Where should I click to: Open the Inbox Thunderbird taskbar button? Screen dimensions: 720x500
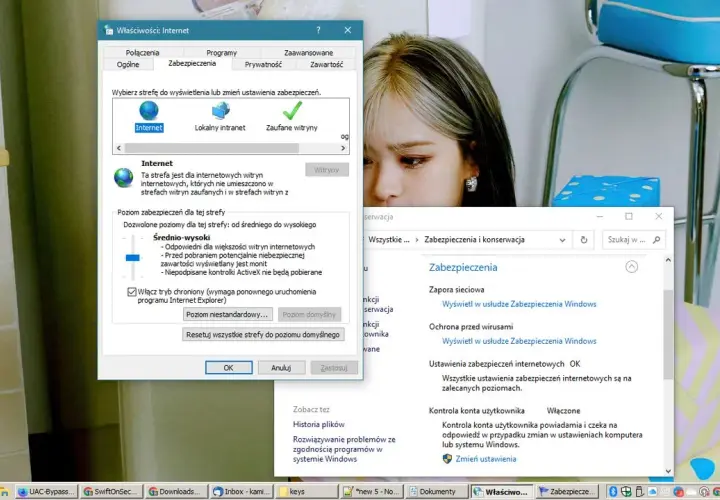click(242, 492)
